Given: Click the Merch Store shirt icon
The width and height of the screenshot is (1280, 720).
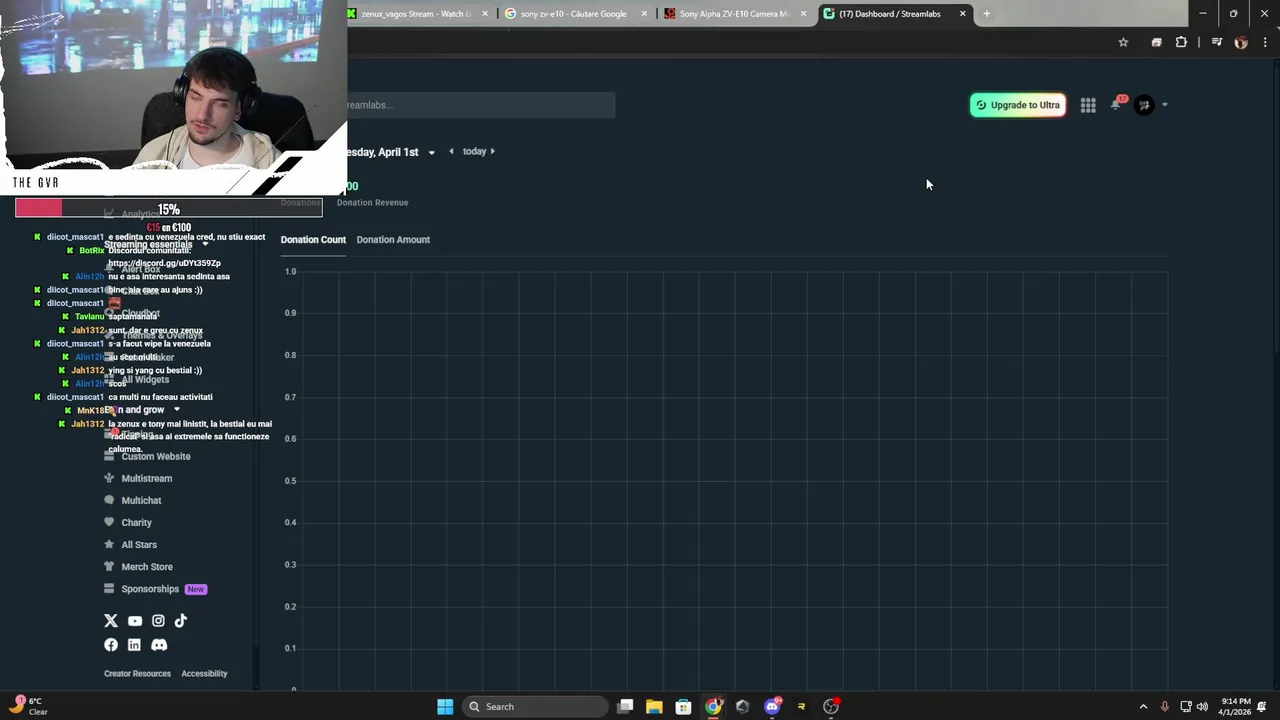Looking at the screenshot, I should tap(110, 566).
